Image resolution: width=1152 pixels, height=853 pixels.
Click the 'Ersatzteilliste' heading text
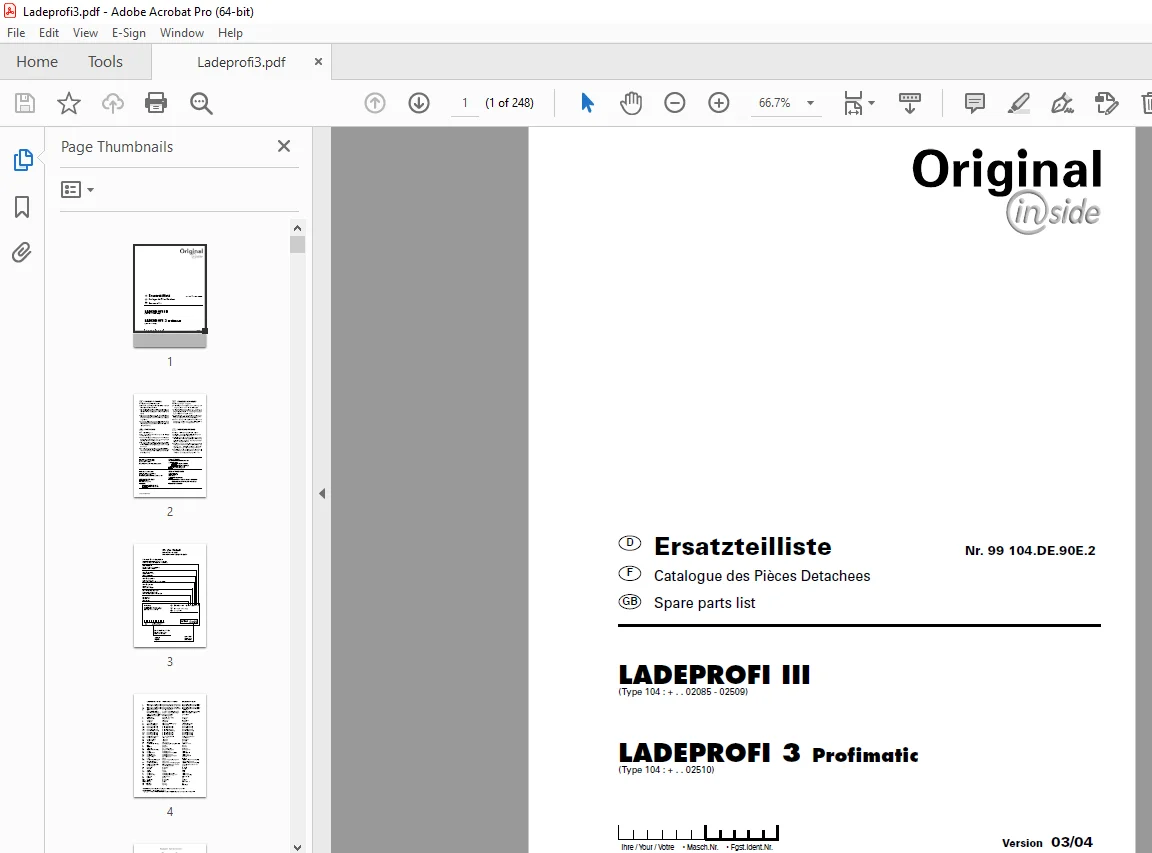(x=742, y=547)
